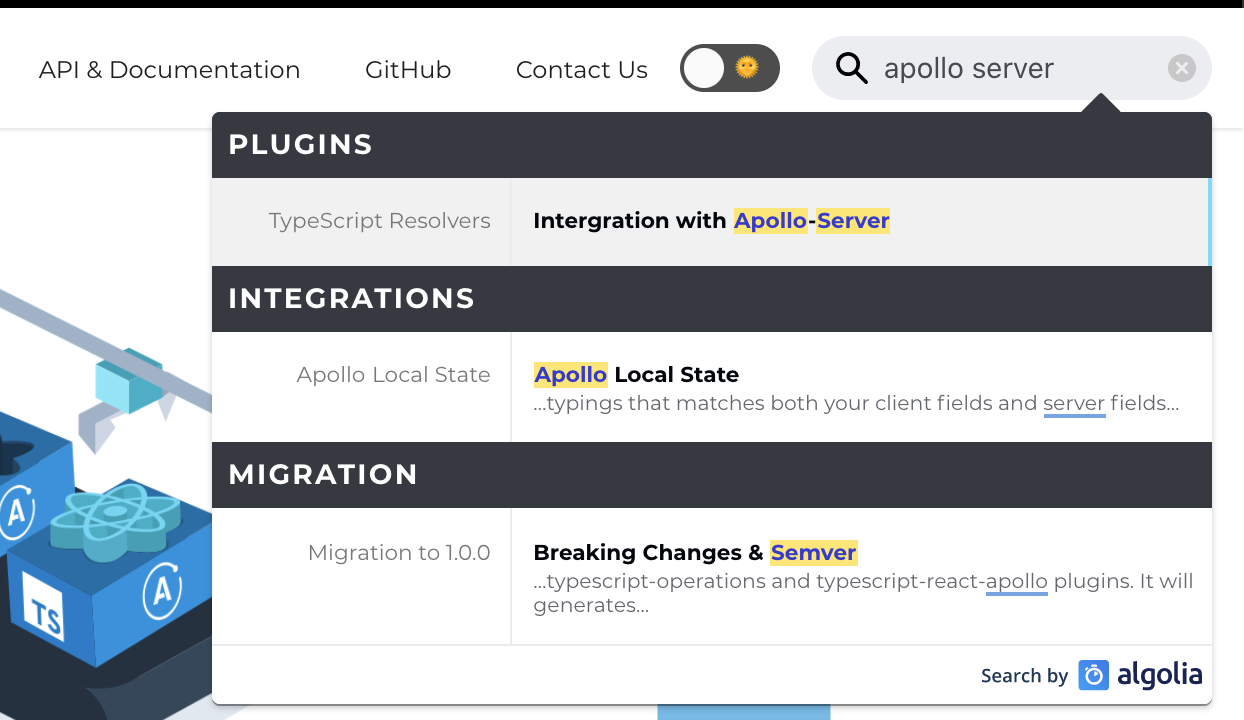Open 'Intergration with Apollo-Server' result
1244x720 pixels.
coord(710,221)
